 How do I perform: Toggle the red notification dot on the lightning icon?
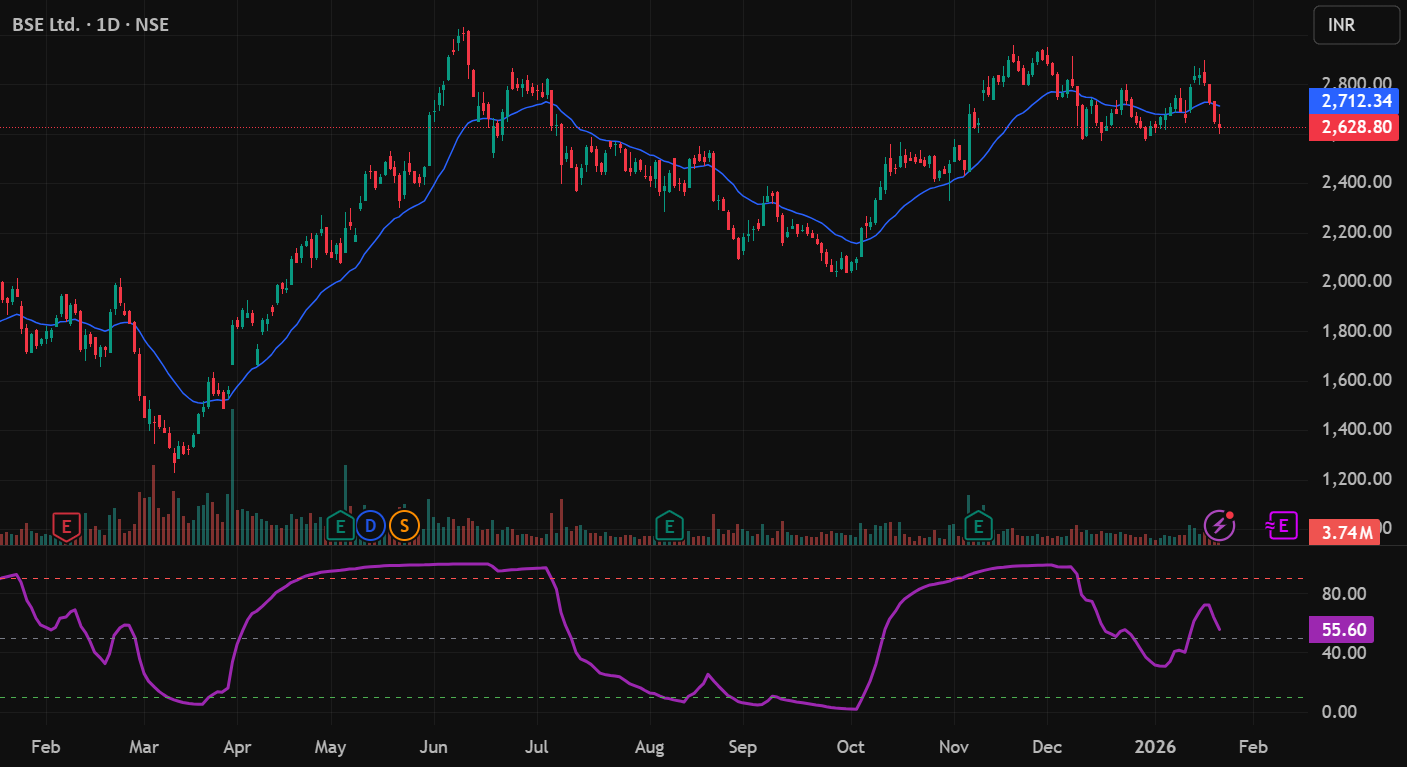click(x=1231, y=516)
